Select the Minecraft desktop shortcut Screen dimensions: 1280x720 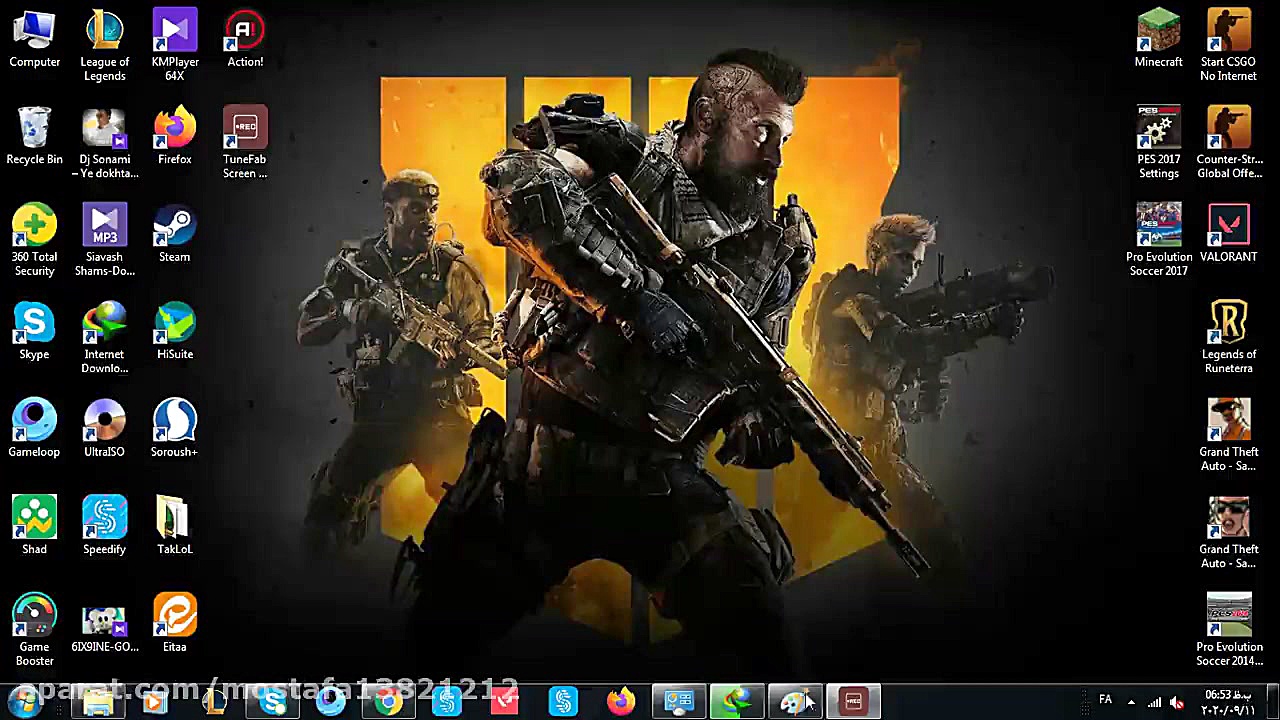pos(1158,39)
